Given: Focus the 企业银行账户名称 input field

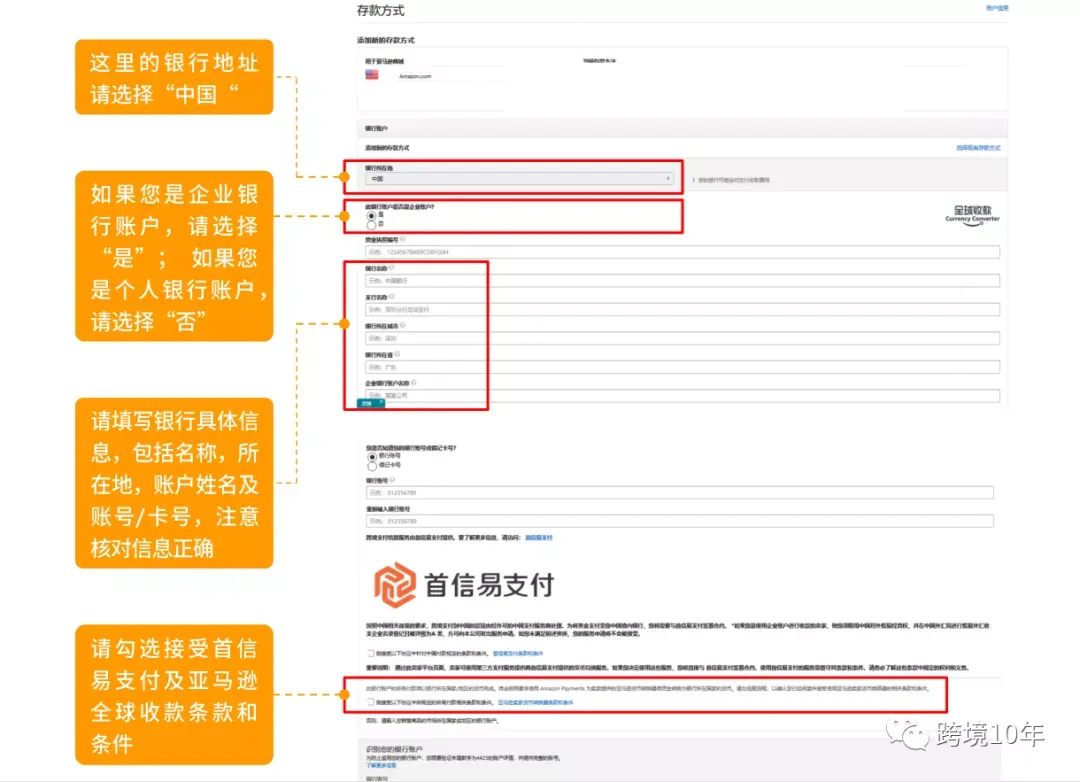Looking at the screenshot, I should 682,395.
